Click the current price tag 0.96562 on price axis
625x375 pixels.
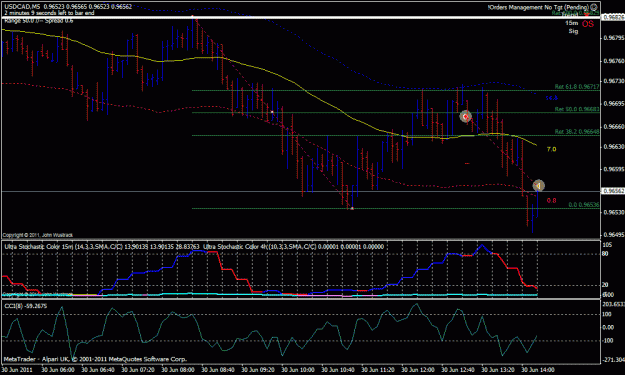coord(613,191)
